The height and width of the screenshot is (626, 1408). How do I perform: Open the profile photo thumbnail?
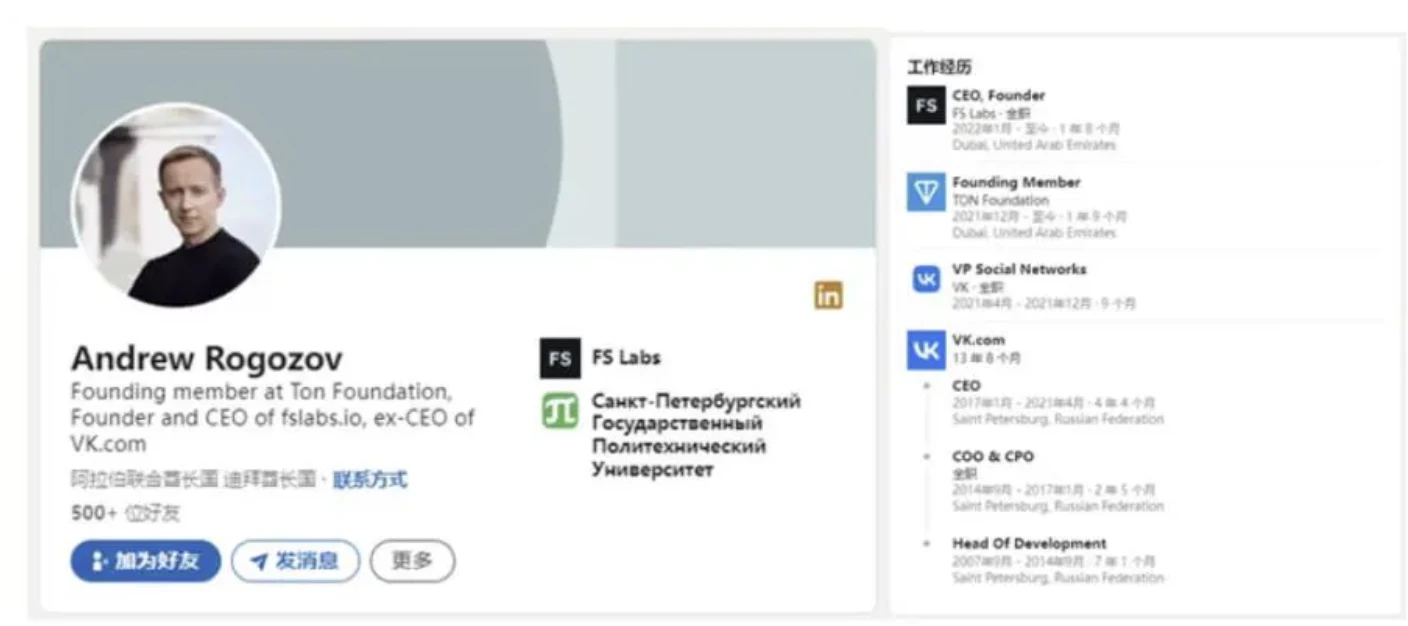pyautogui.click(x=176, y=206)
